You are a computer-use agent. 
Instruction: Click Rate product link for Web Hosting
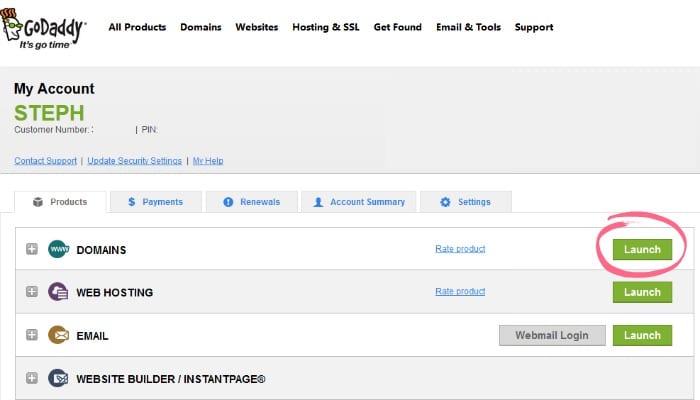click(460, 291)
